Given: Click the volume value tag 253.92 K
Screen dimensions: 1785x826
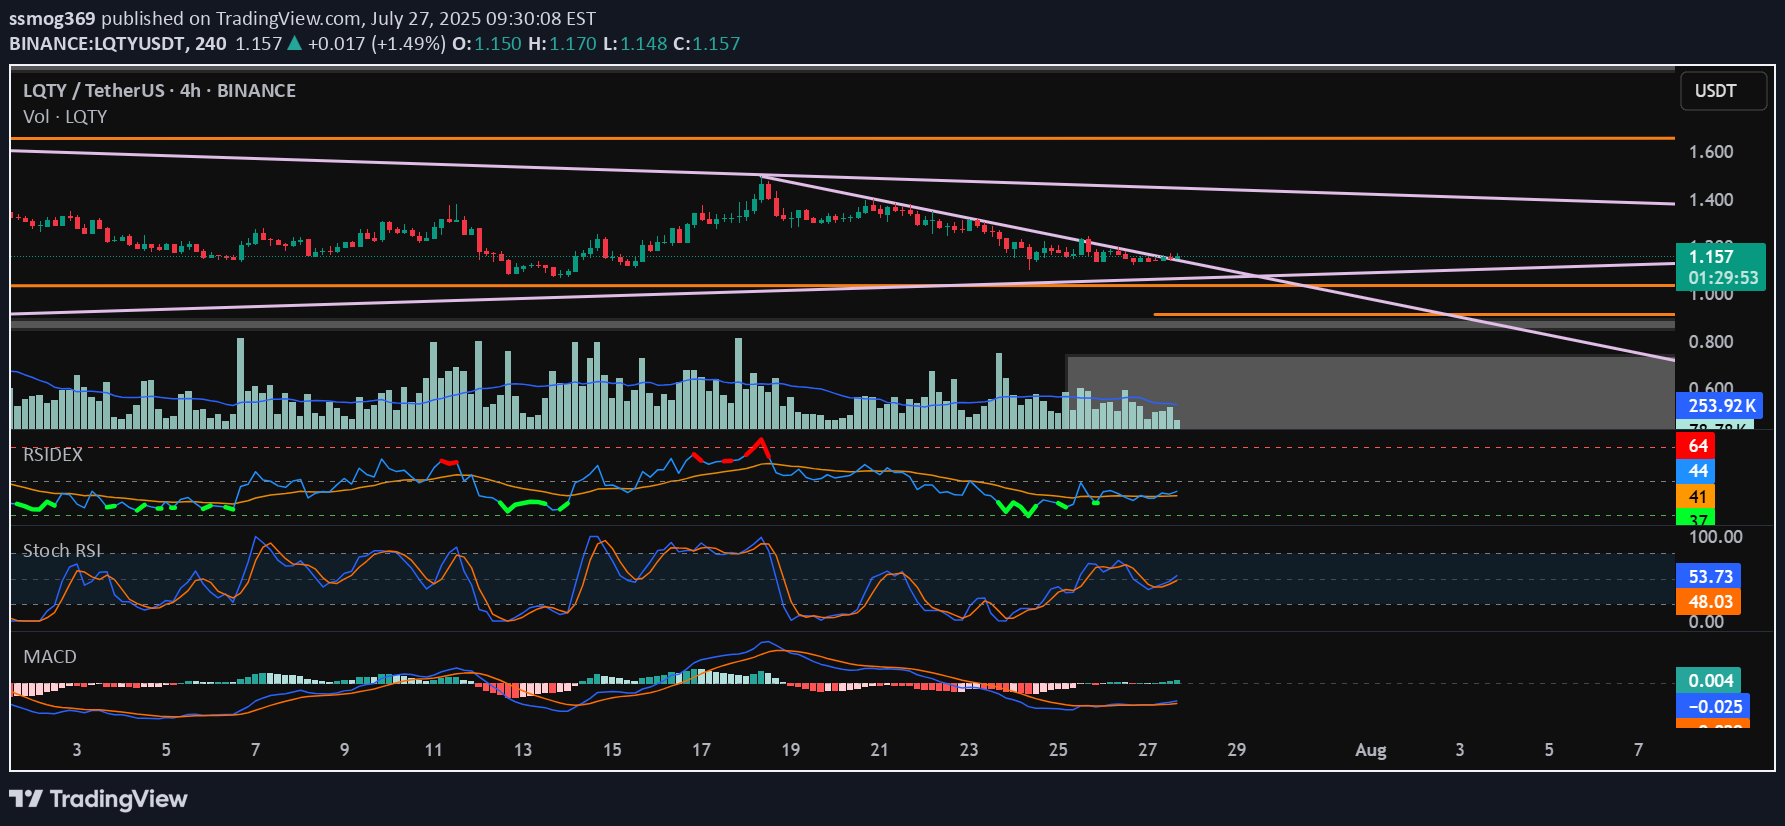Looking at the screenshot, I should click(x=1719, y=405).
